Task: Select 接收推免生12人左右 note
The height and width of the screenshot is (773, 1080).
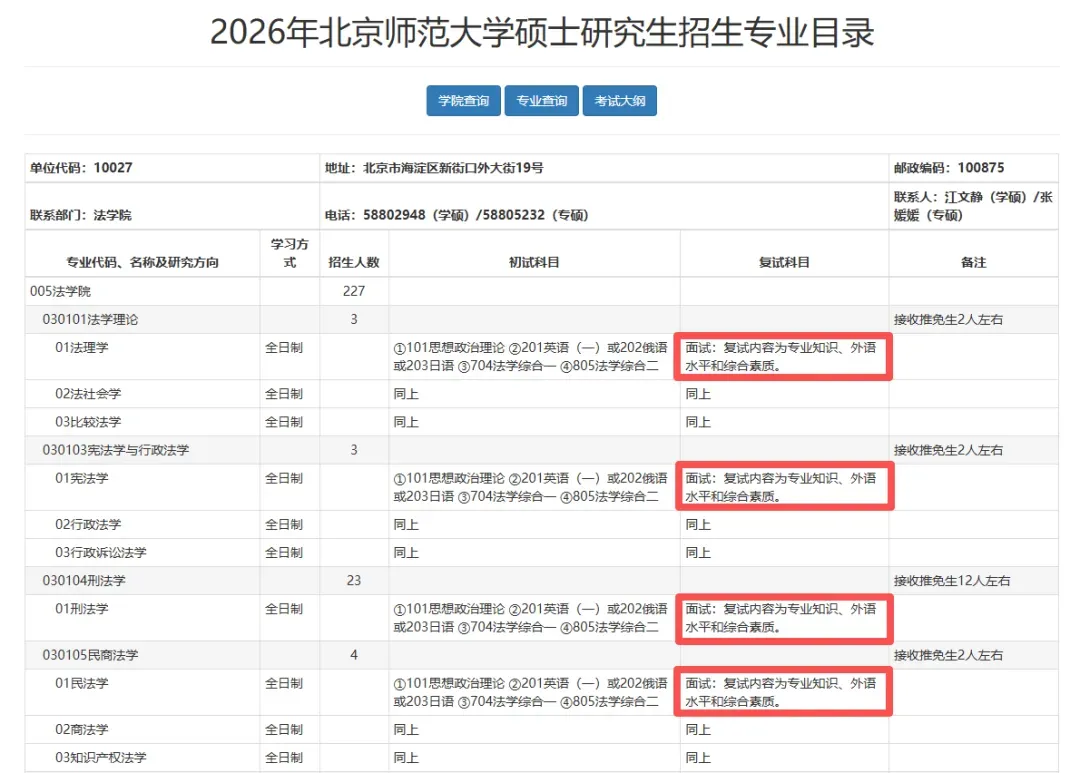Action: [952, 580]
